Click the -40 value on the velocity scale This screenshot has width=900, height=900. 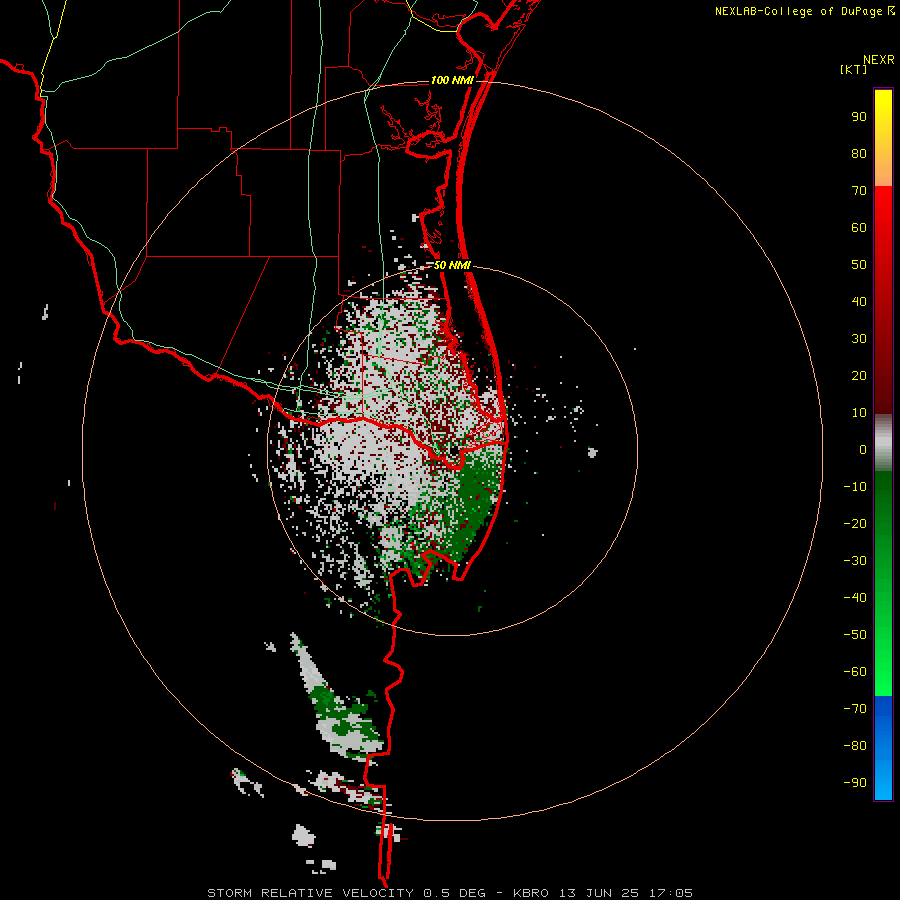tap(855, 598)
